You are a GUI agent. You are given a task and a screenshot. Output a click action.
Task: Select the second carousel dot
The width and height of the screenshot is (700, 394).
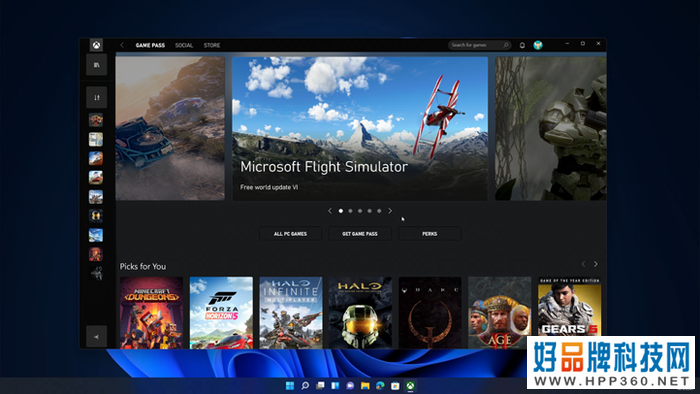(350, 211)
